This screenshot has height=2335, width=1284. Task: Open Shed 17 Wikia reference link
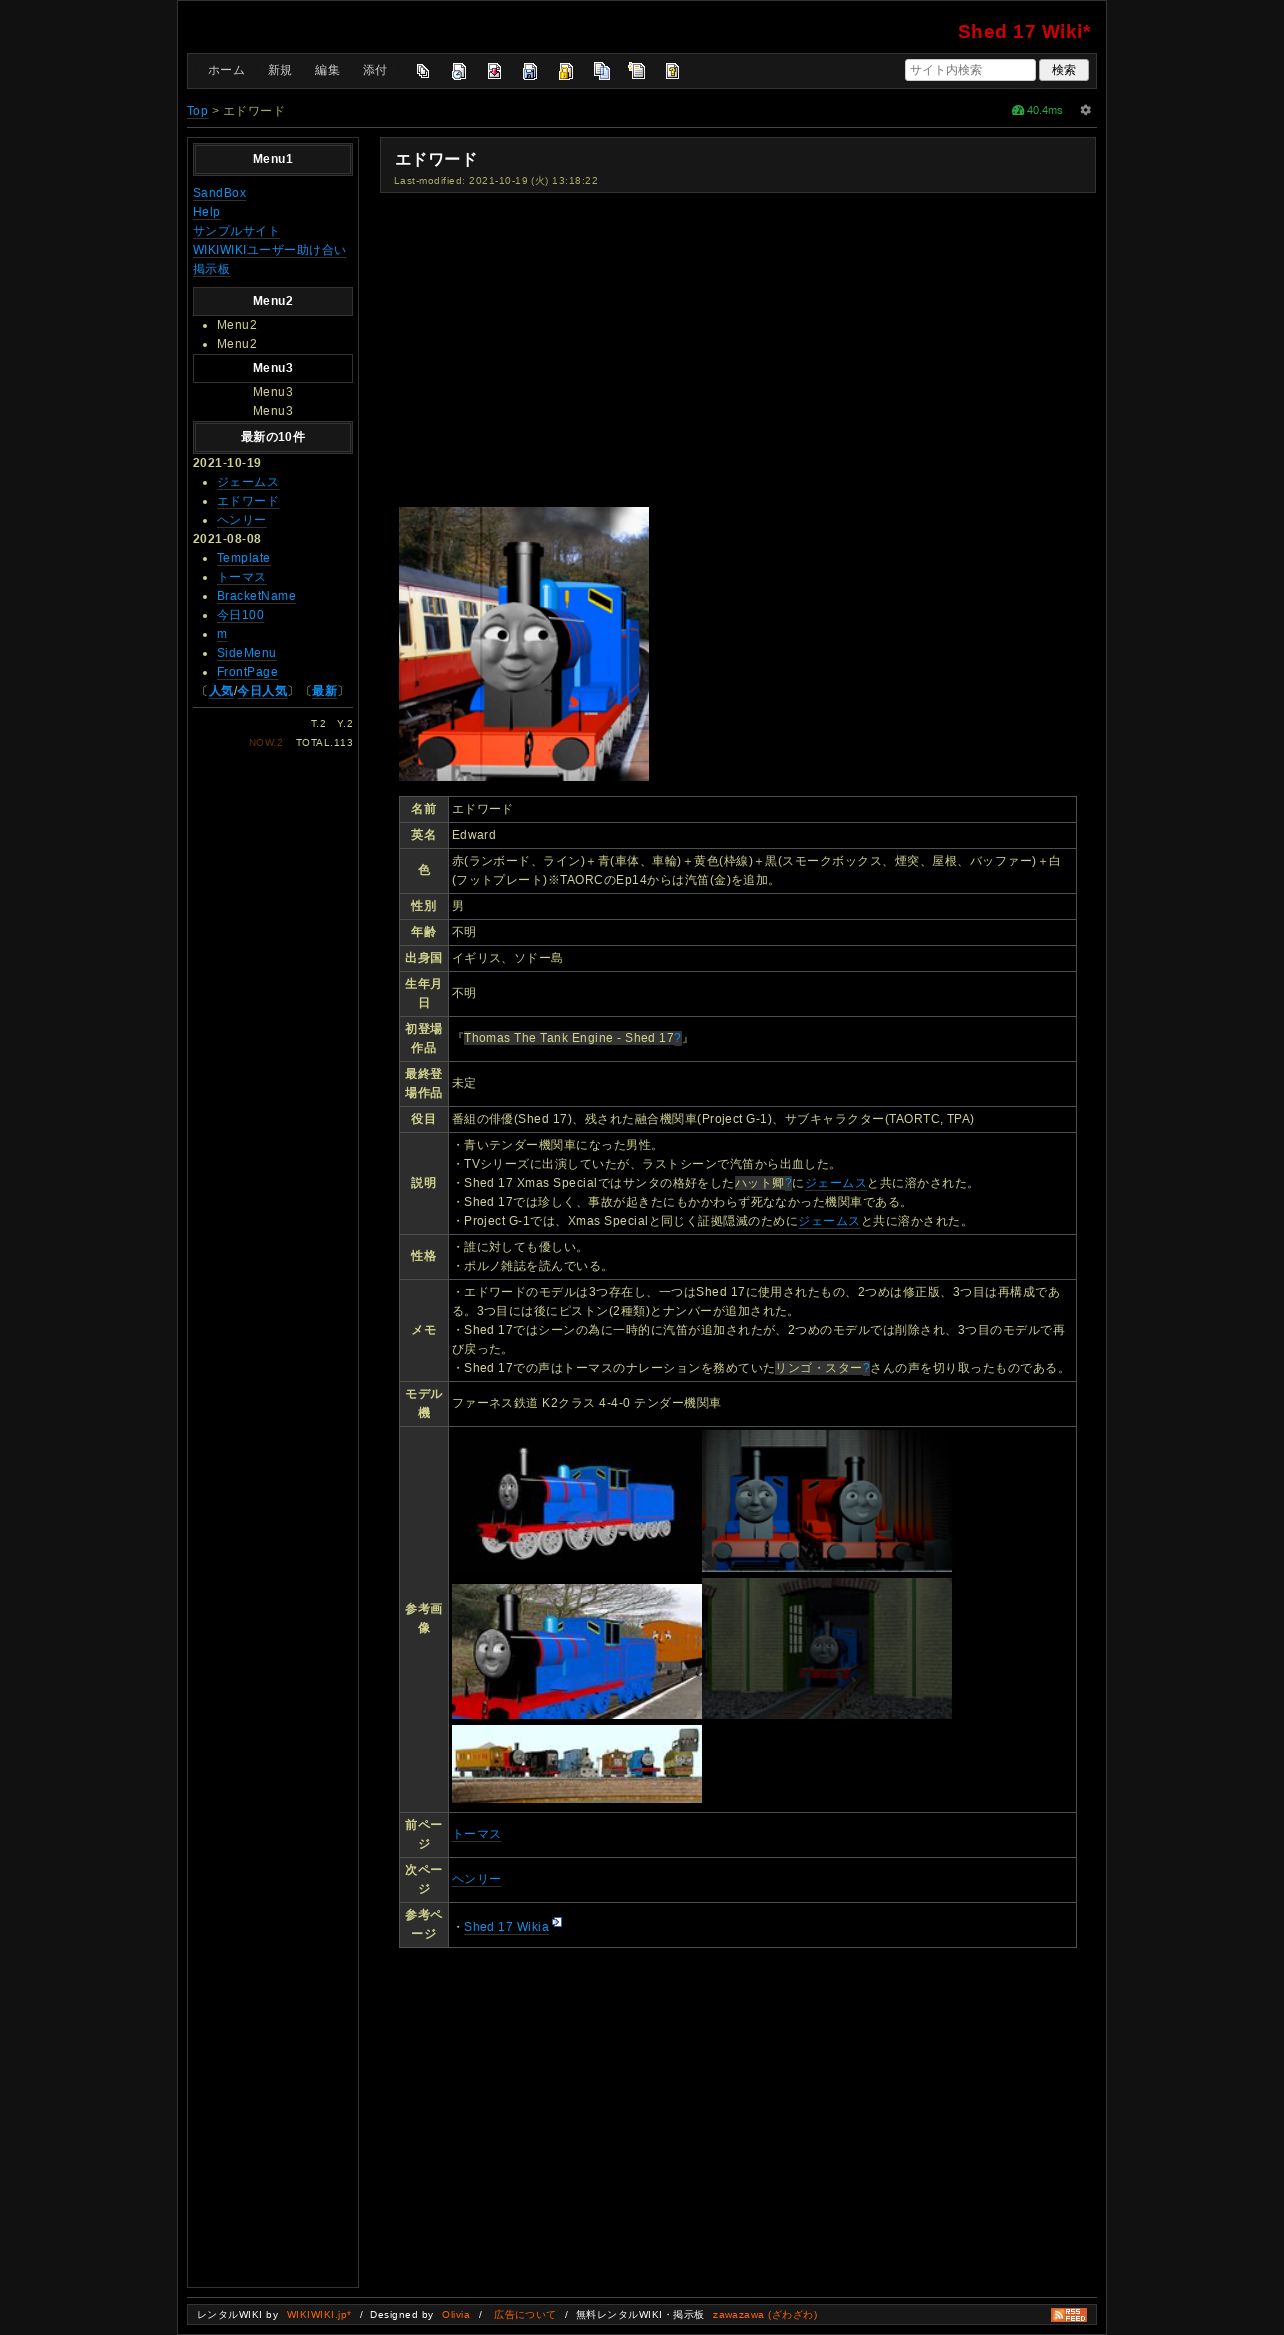tap(506, 1927)
